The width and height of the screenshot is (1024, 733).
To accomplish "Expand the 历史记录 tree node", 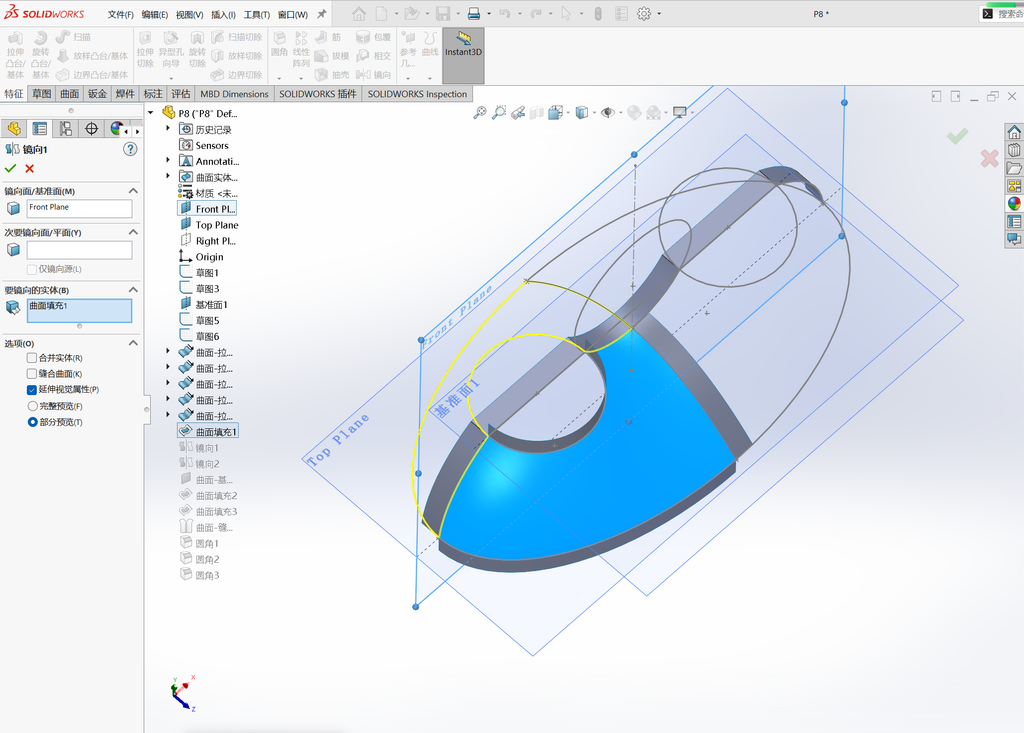I will point(168,129).
